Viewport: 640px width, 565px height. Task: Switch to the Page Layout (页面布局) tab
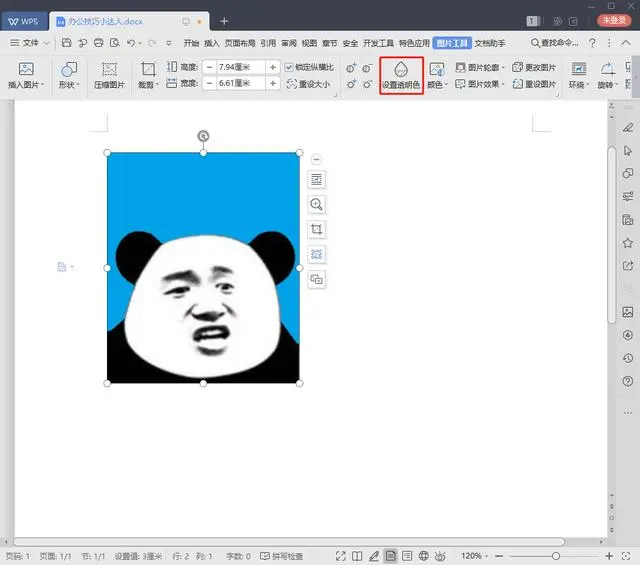coord(240,43)
